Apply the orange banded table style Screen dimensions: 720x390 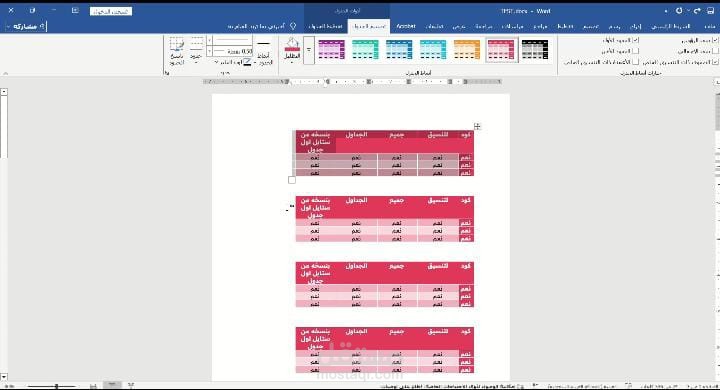[467, 50]
